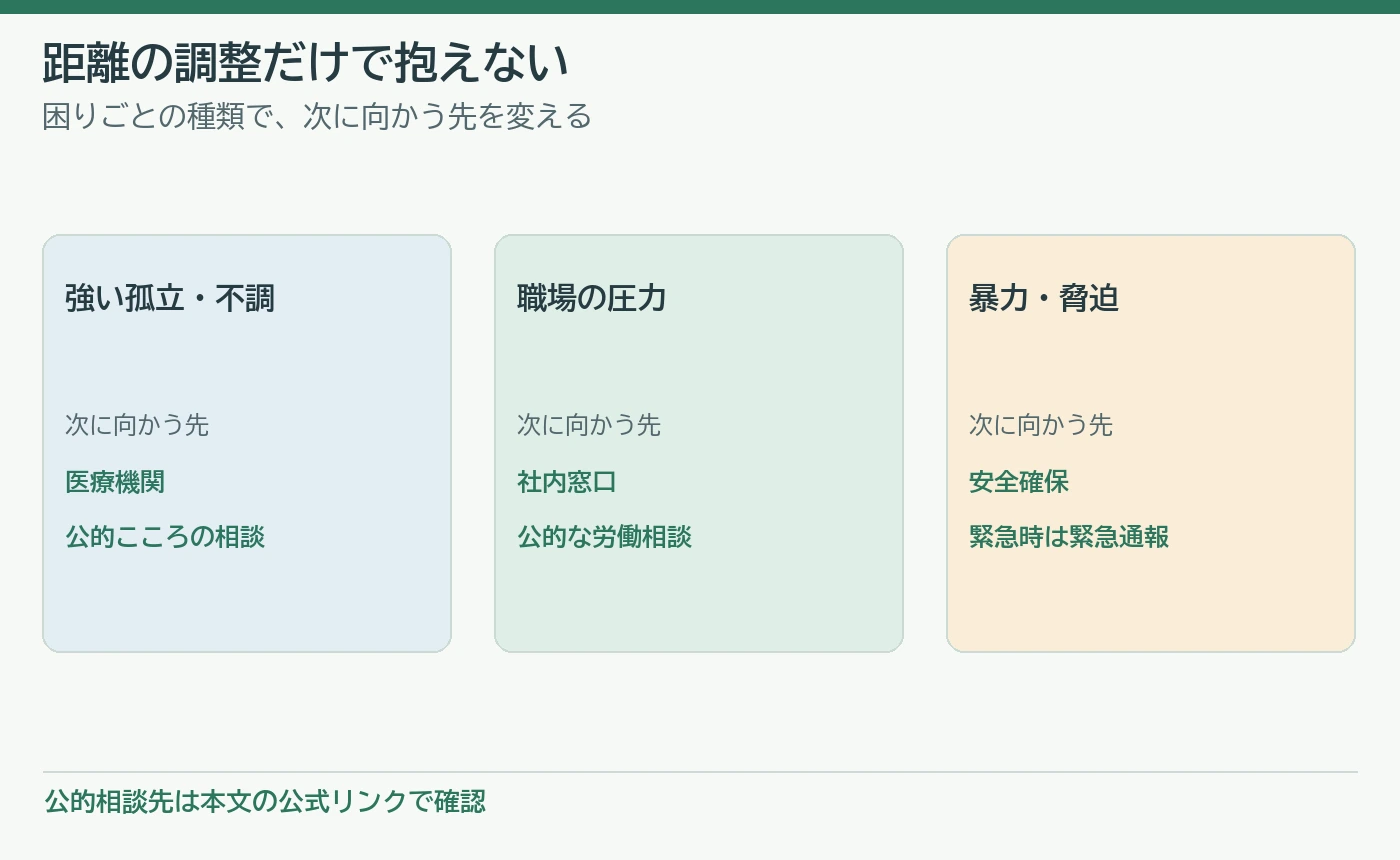Click "次に向かう先" in the 強い孤立・不調 card
Screen dimensions: 1400x860
tap(137, 425)
